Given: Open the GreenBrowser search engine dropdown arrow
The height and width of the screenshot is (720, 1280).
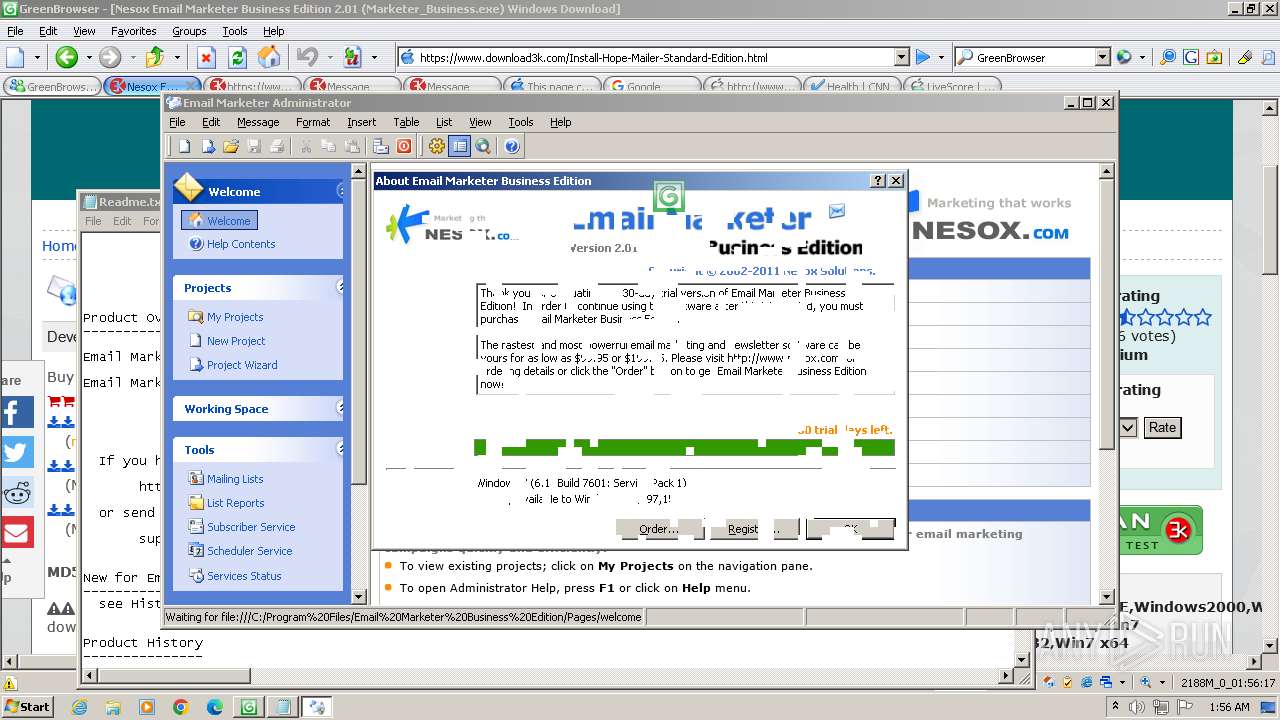Looking at the screenshot, I should click(1102, 57).
